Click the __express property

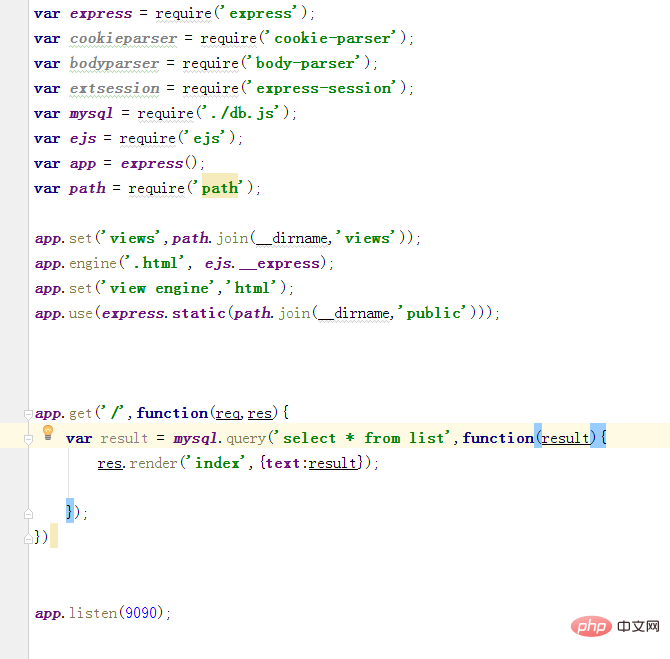pos(280,263)
